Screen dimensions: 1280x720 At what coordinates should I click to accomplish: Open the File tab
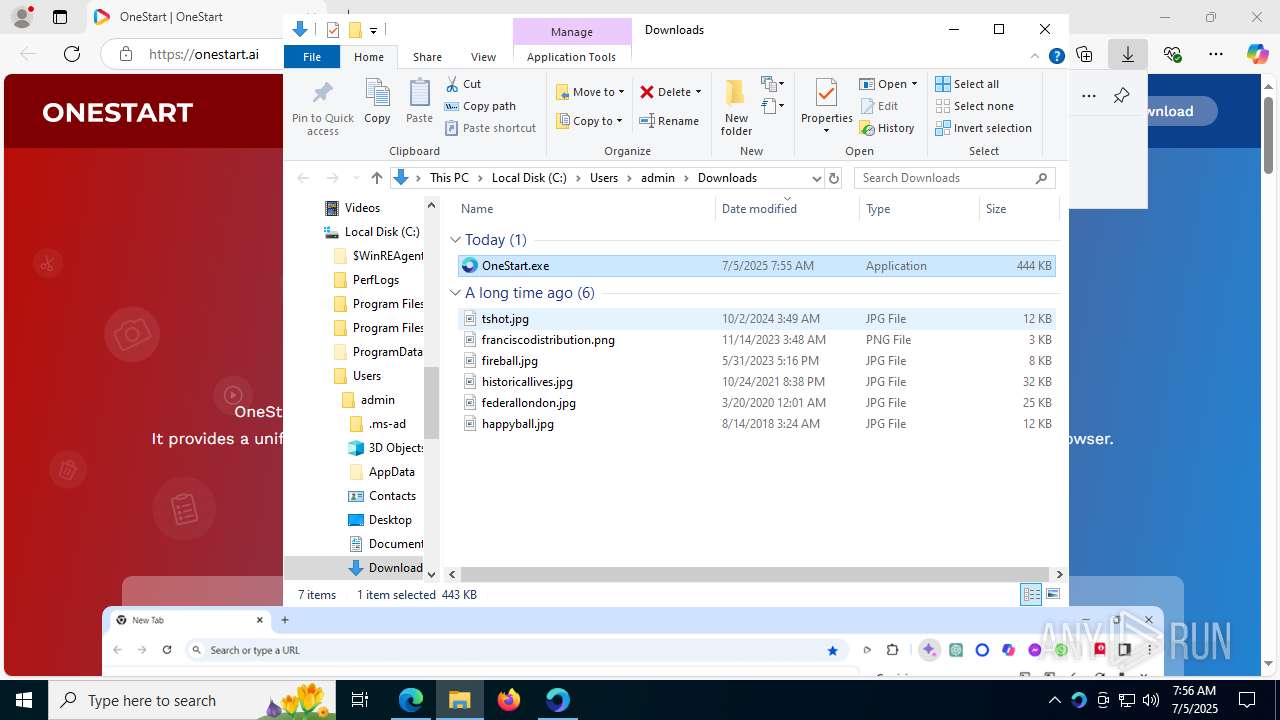(x=312, y=57)
